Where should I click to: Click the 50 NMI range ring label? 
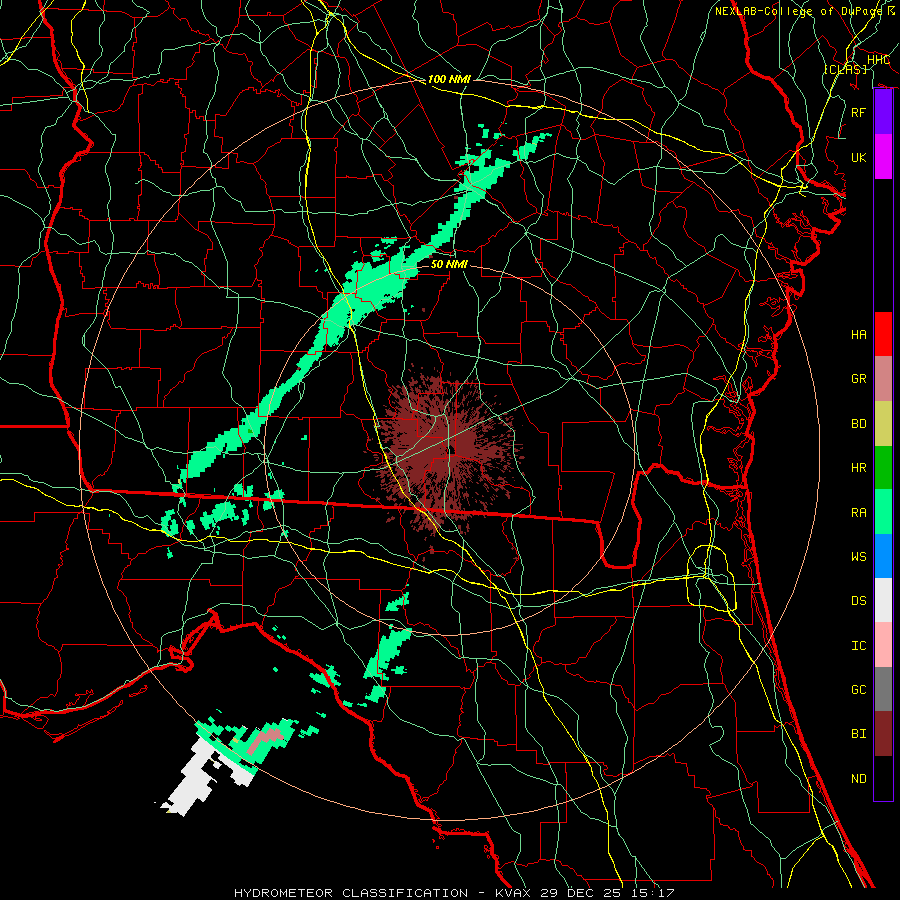(449, 264)
